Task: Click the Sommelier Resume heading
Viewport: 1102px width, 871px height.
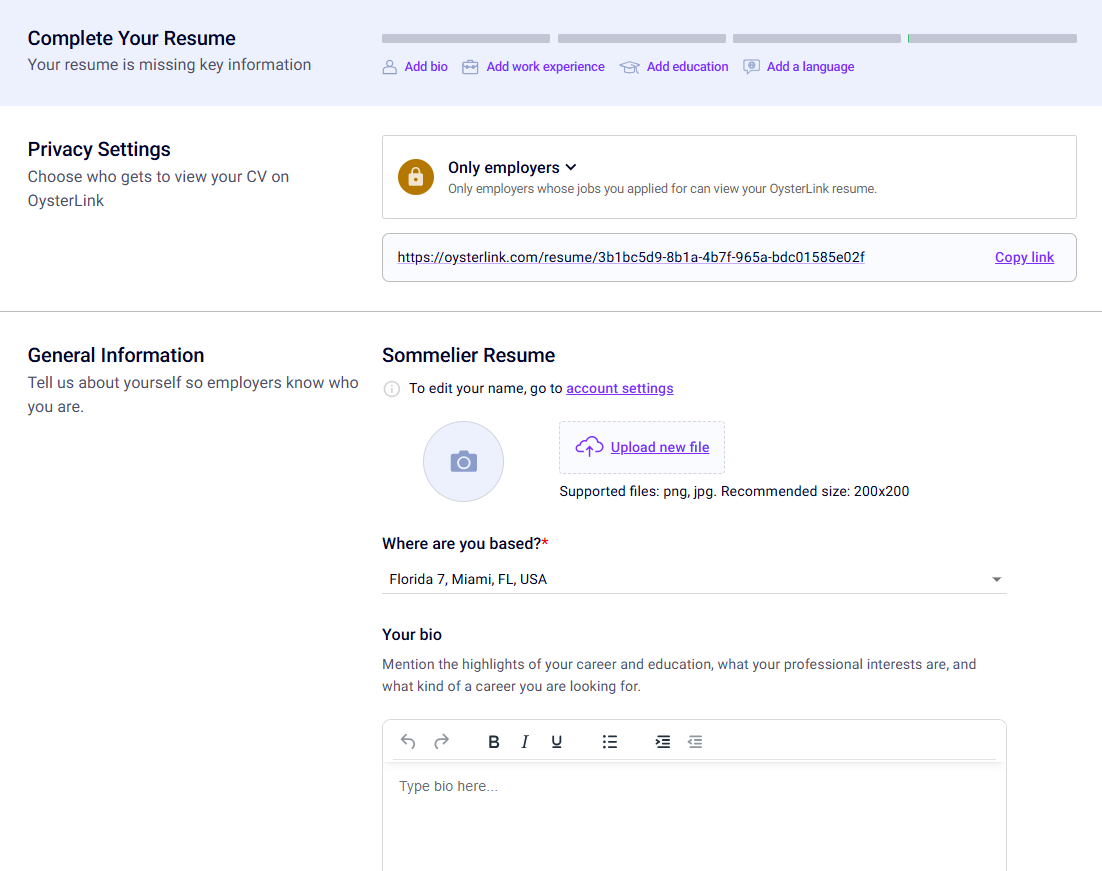Action: click(x=468, y=355)
